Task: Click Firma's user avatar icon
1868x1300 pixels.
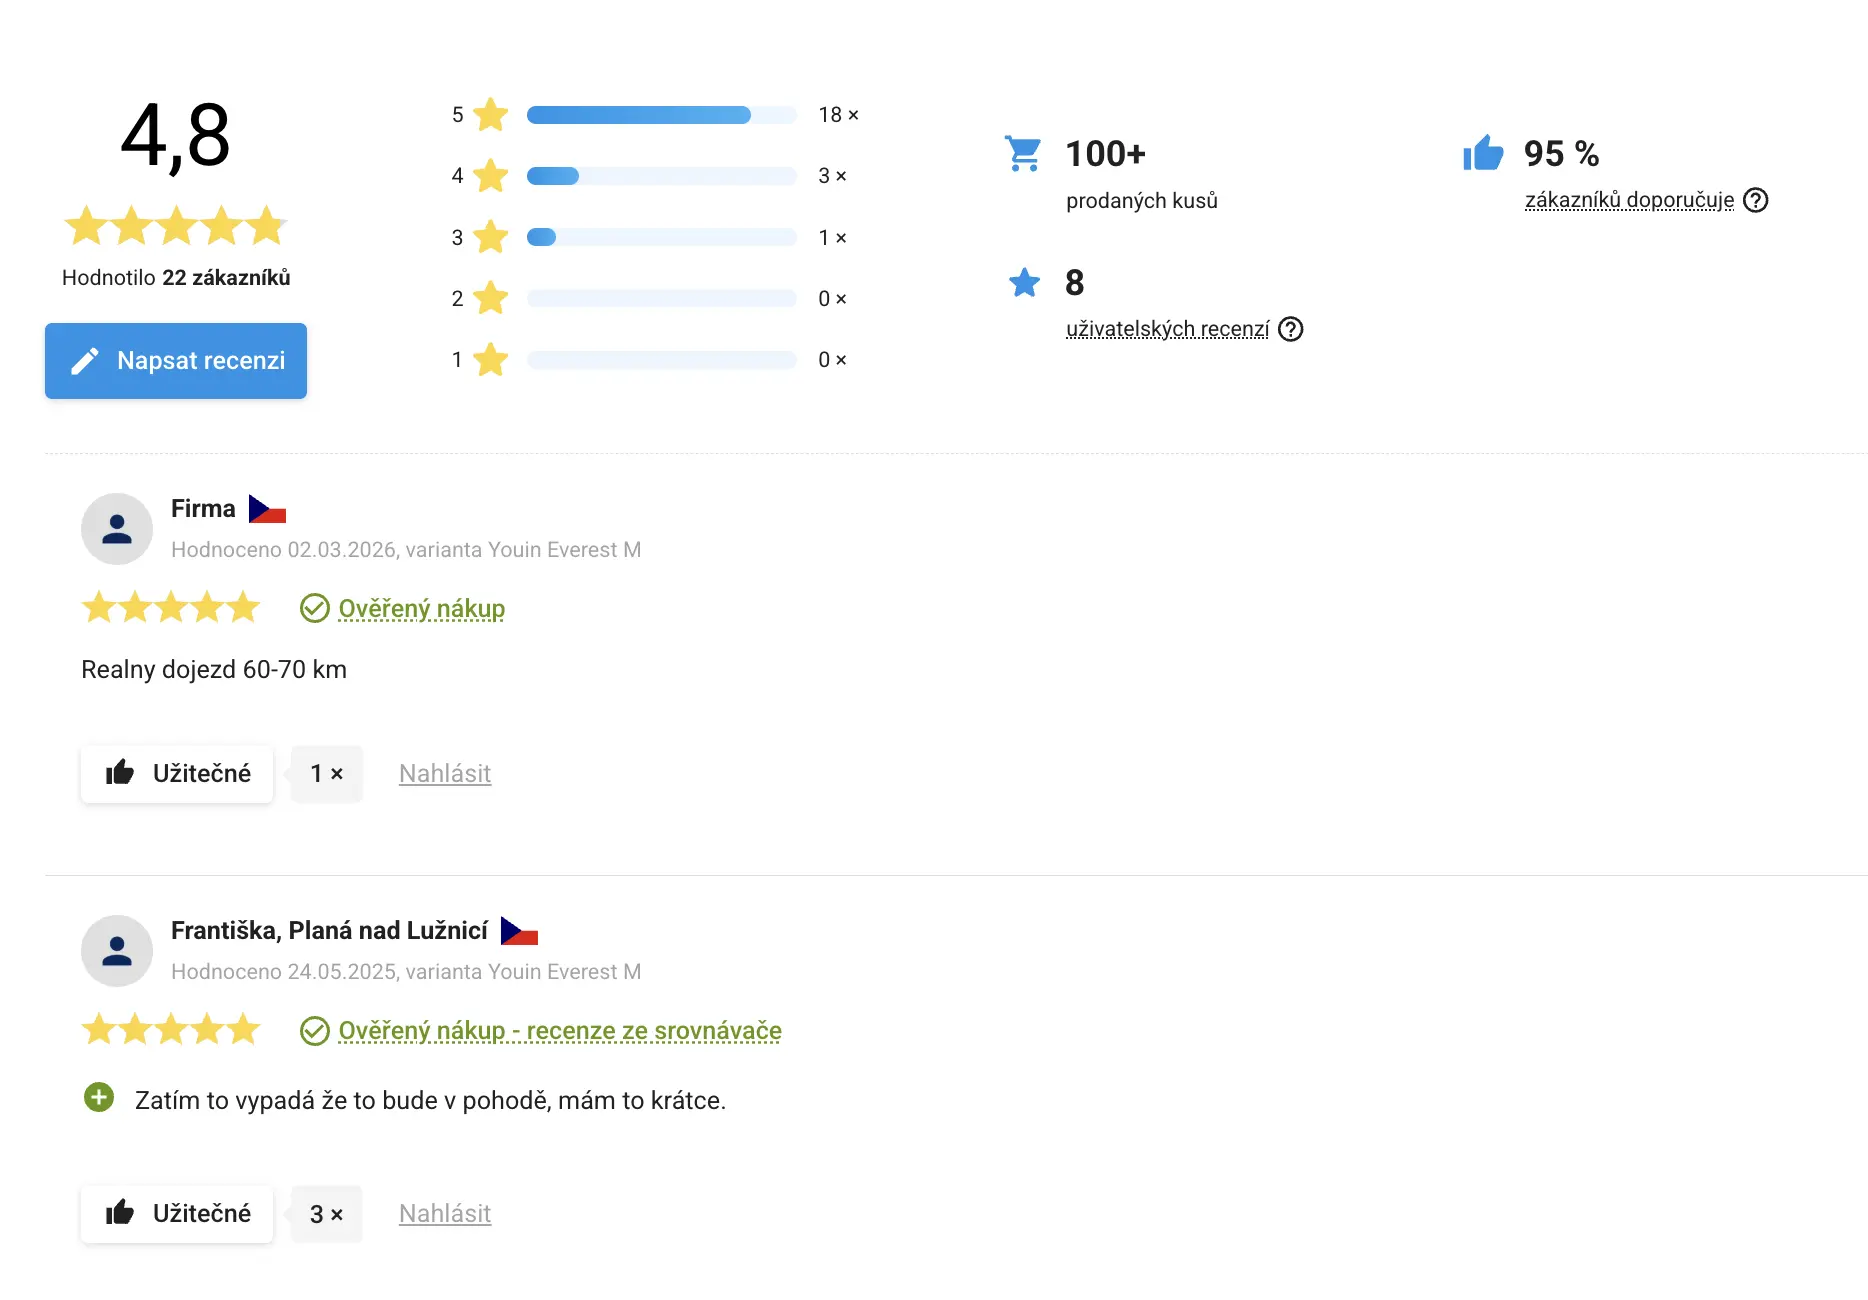Action: 117,529
